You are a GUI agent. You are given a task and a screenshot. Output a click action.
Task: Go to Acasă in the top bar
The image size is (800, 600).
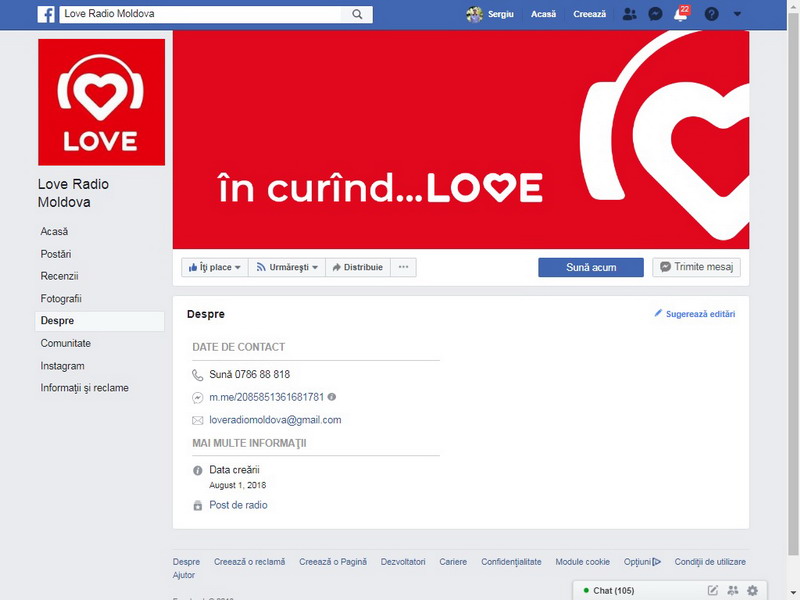[x=543, y=14]
